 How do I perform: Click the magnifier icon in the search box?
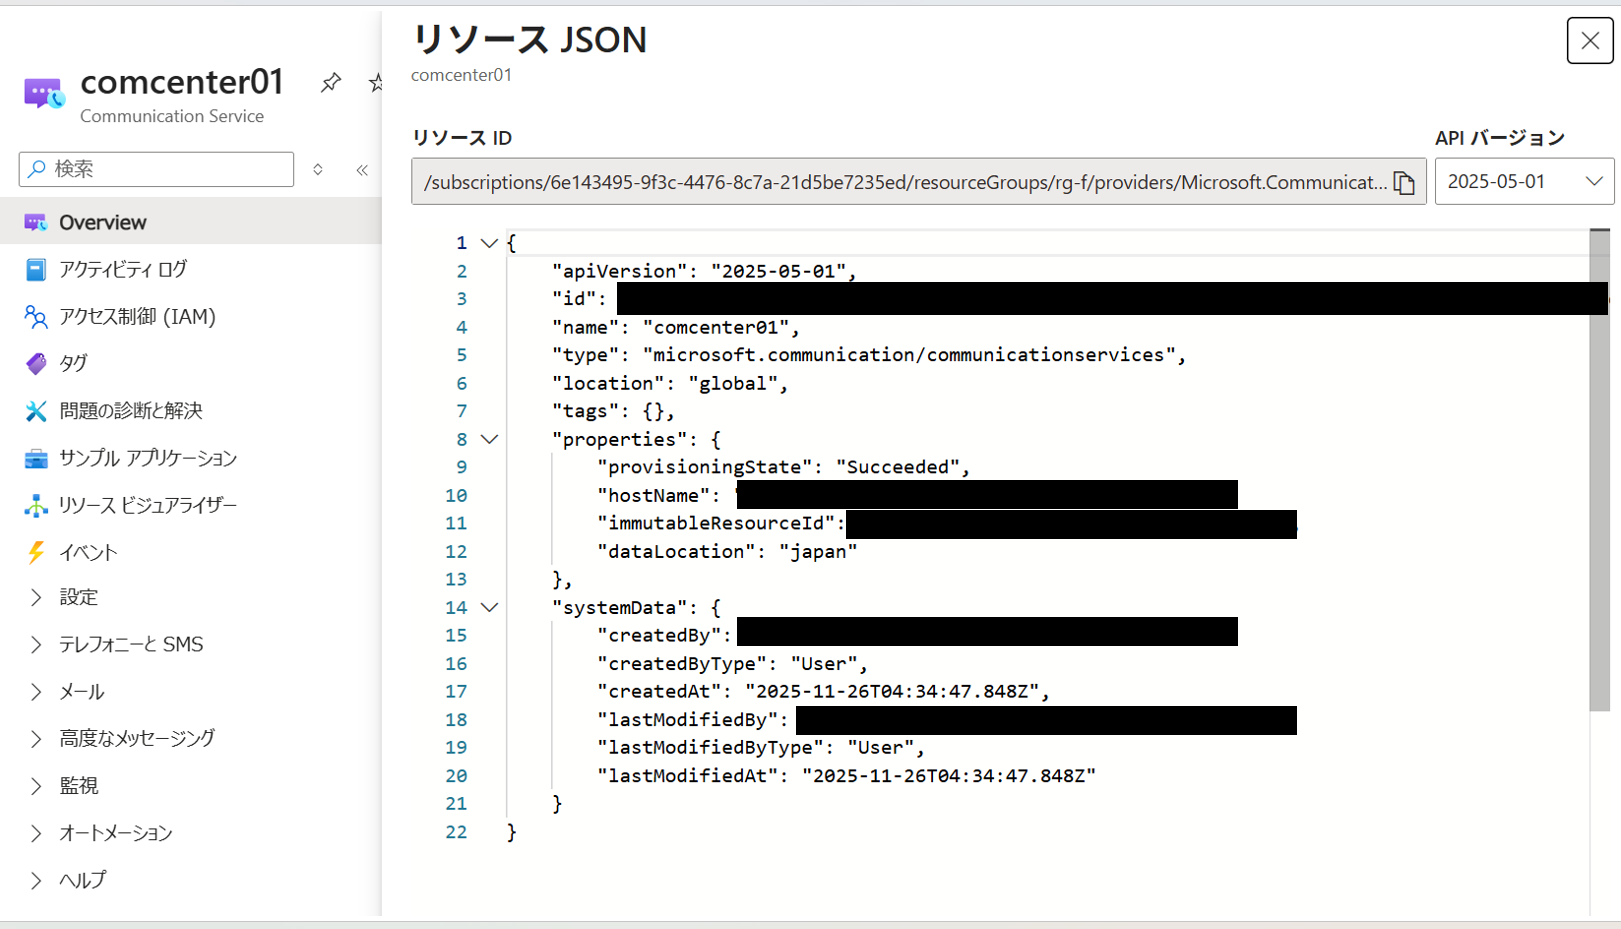pos(37,169)
